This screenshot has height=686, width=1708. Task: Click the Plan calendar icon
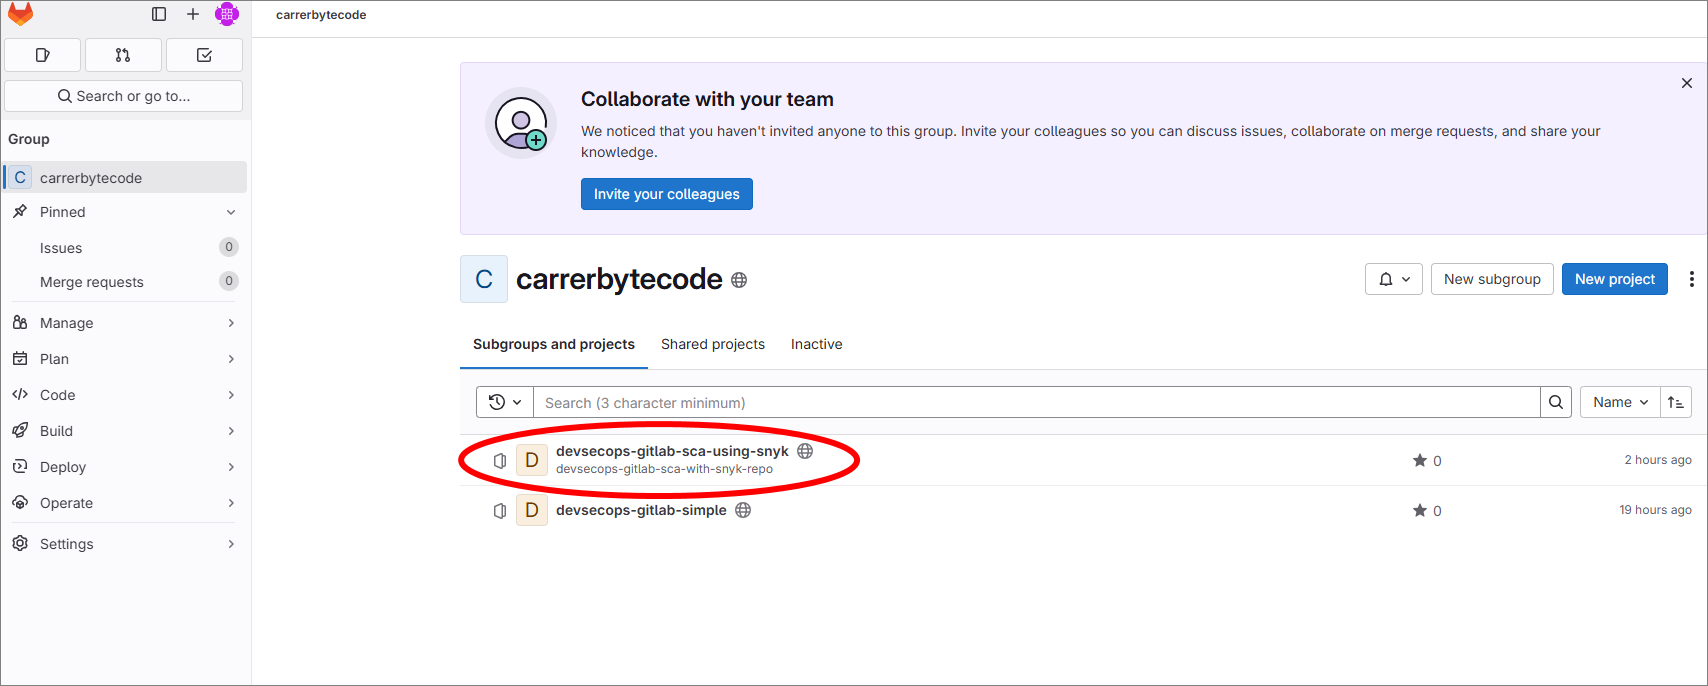pyautogui.click(x=20, y=358)
